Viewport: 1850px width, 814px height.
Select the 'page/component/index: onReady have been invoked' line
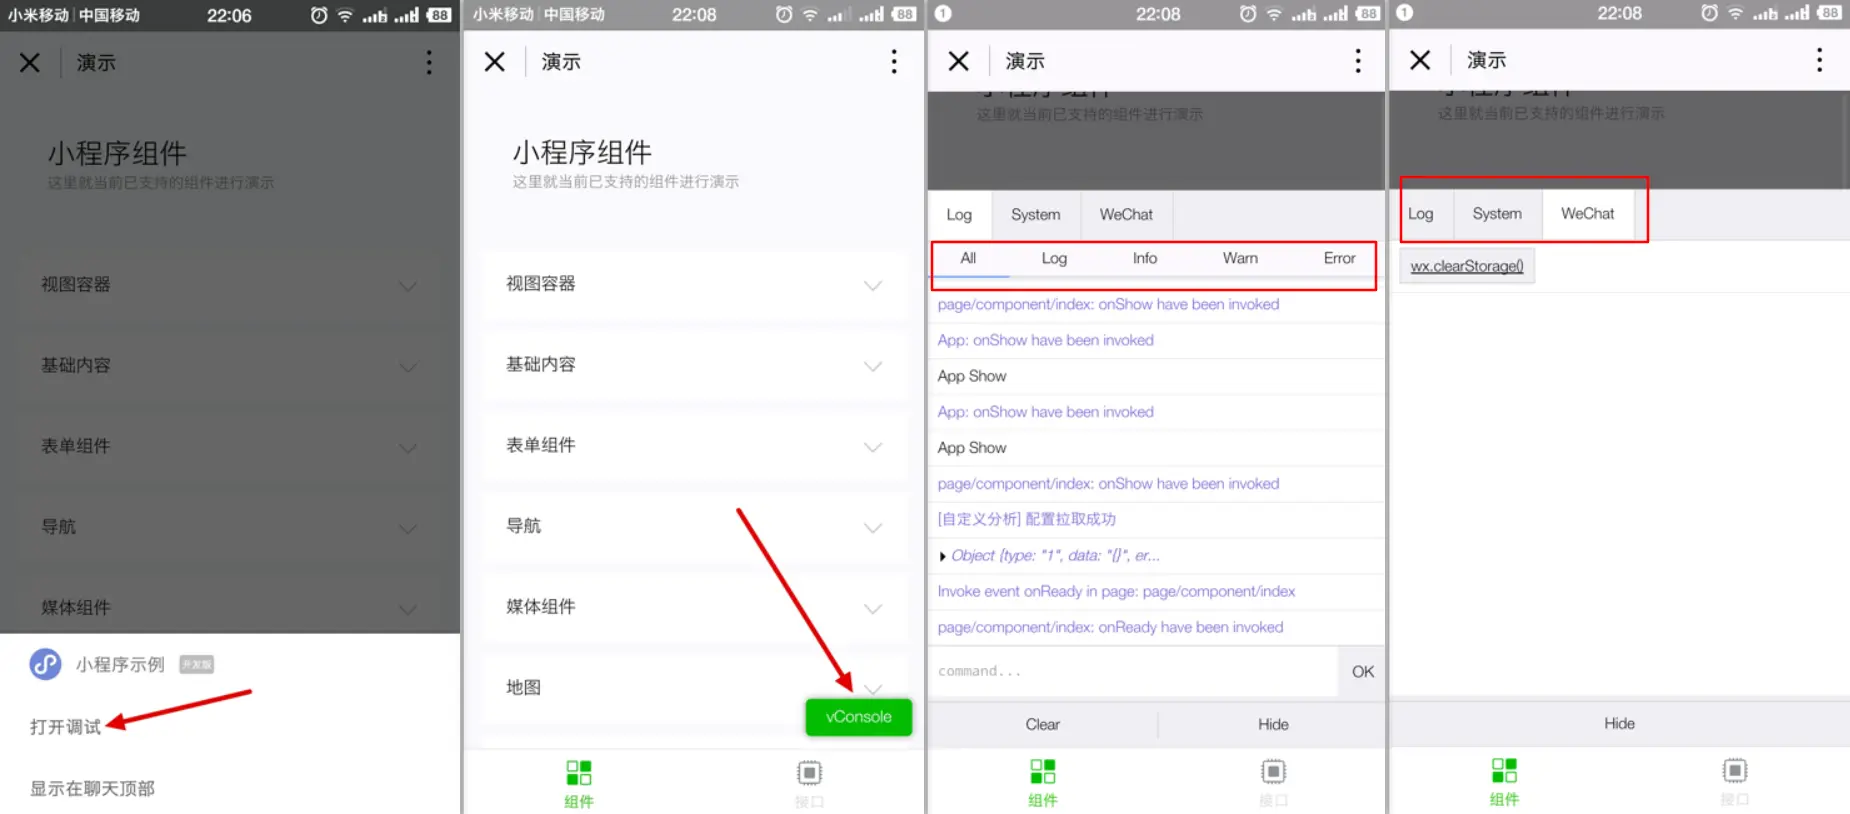(x=1156, y=628)
